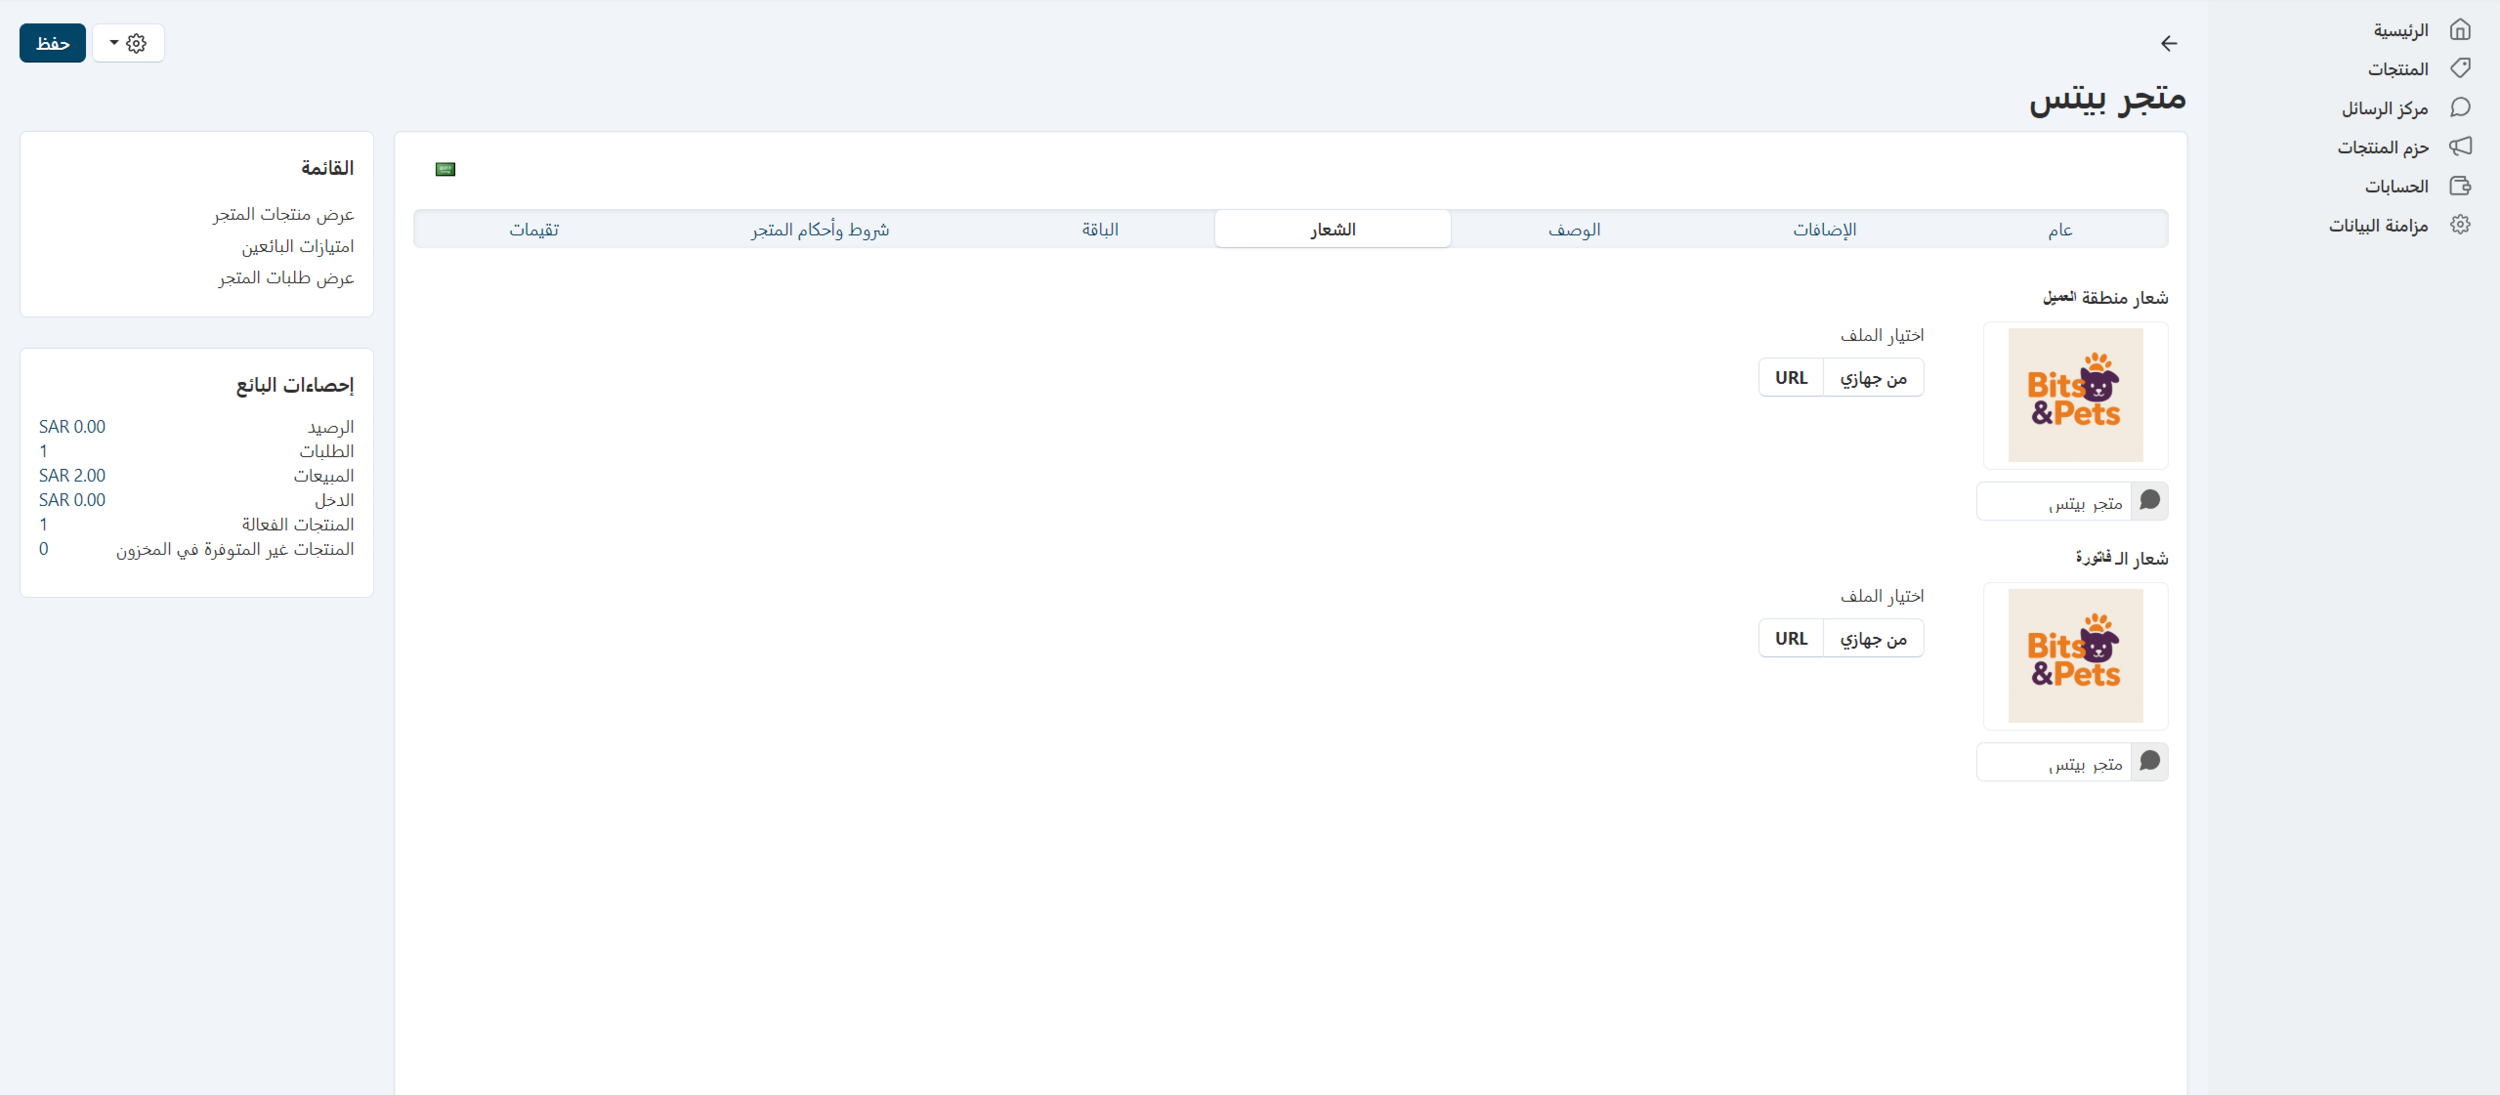Click the invoice logo thumbnail image
The image size is (2500, 1095).
point(2075,656)
